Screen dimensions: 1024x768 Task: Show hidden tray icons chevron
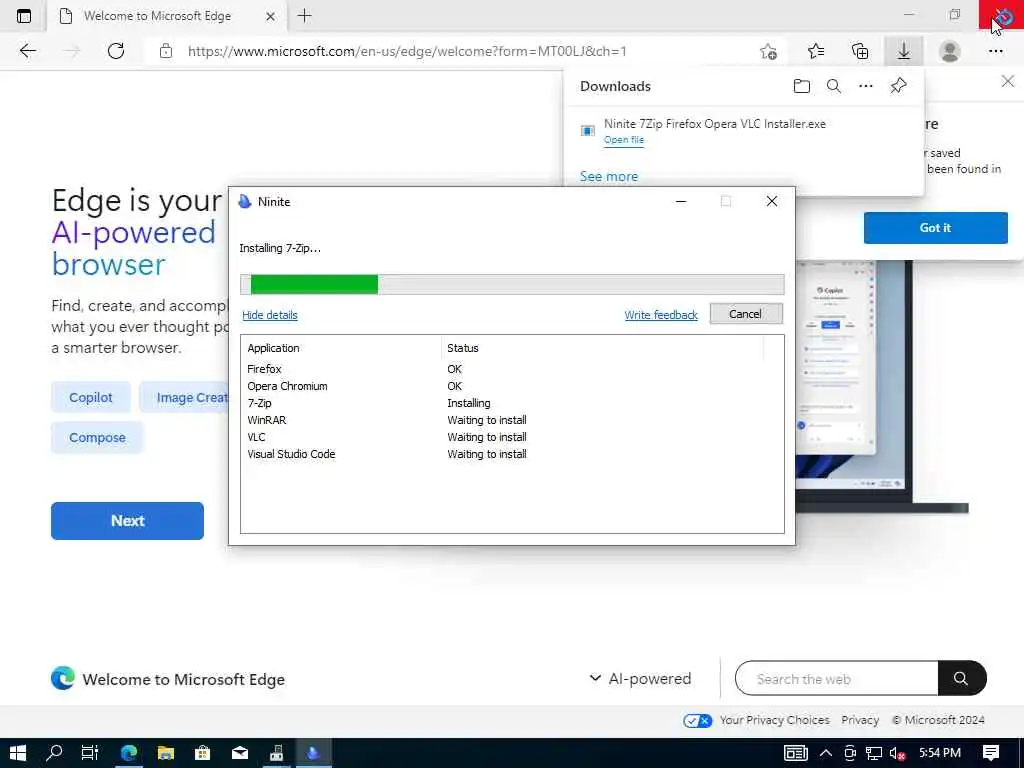[825, 753]
